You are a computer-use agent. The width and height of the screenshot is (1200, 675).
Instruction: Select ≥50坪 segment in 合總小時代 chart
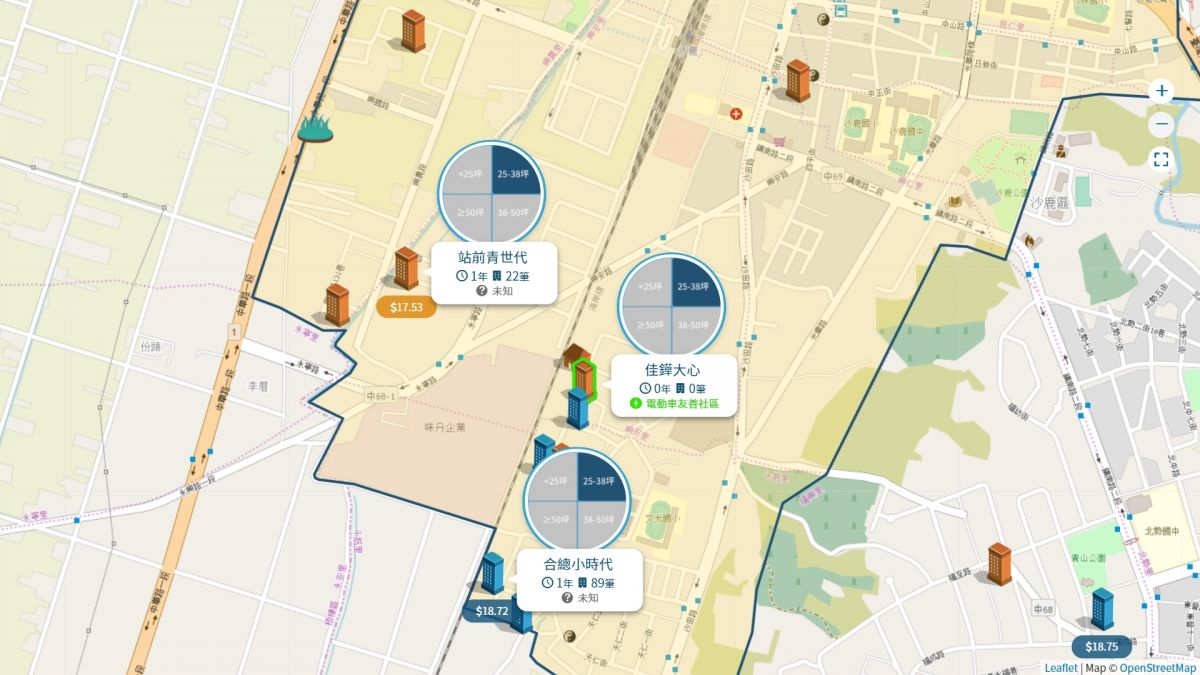click(553, 523)
